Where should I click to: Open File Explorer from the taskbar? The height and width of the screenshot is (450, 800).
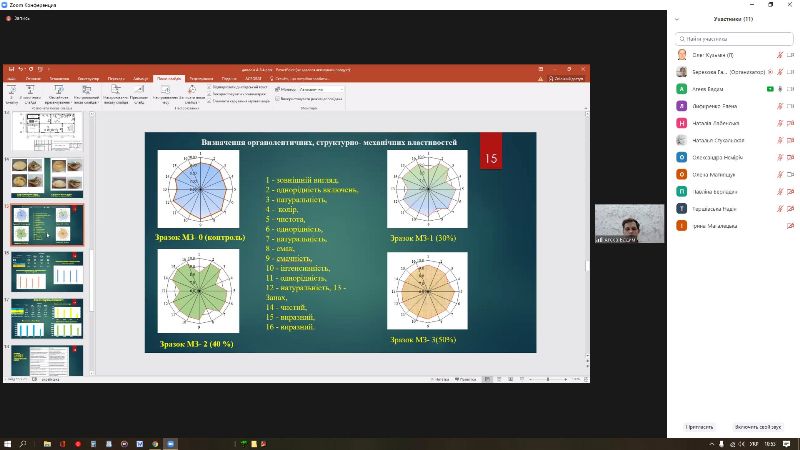pos(47,444)
